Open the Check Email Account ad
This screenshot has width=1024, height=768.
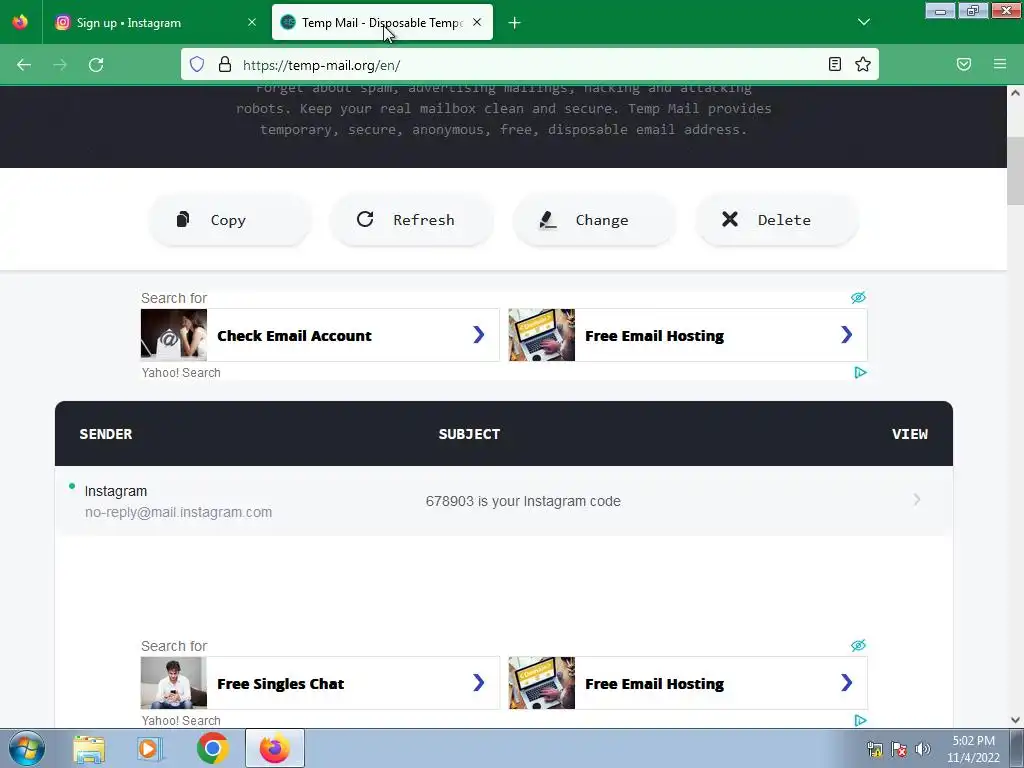320,335
